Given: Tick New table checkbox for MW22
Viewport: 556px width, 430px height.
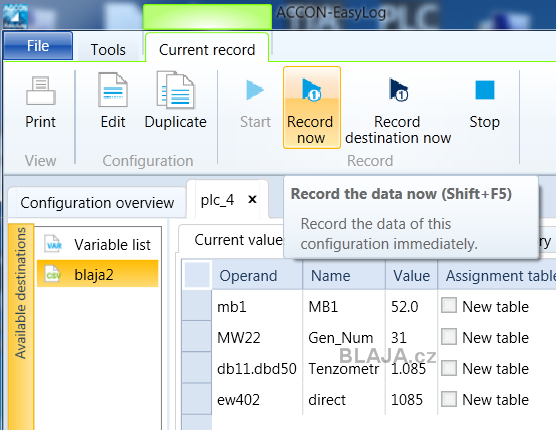Looking at the screenshot, I should pos(449,336).
